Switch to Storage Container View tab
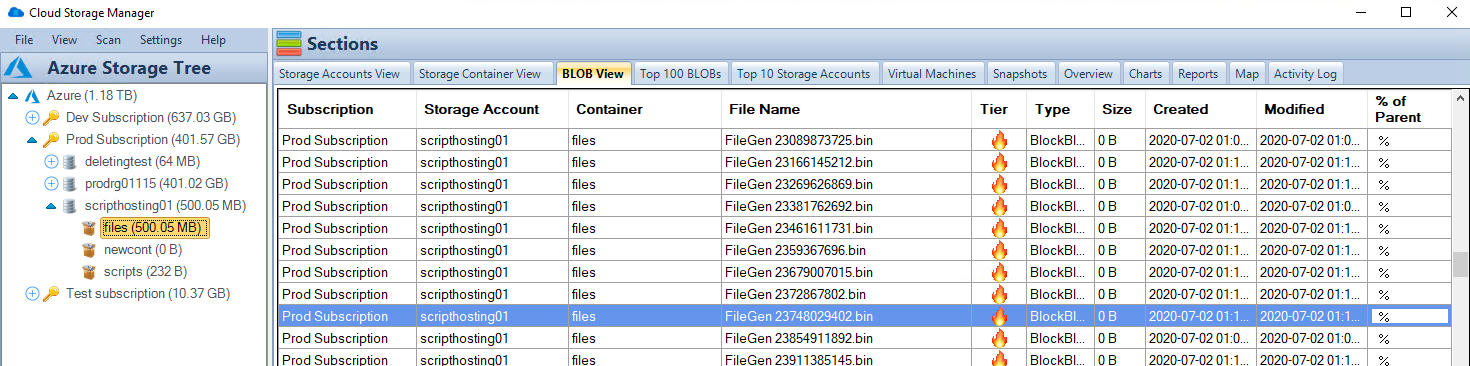The image size is (1470, 366). pyautogui.click(x=480, y=73)
